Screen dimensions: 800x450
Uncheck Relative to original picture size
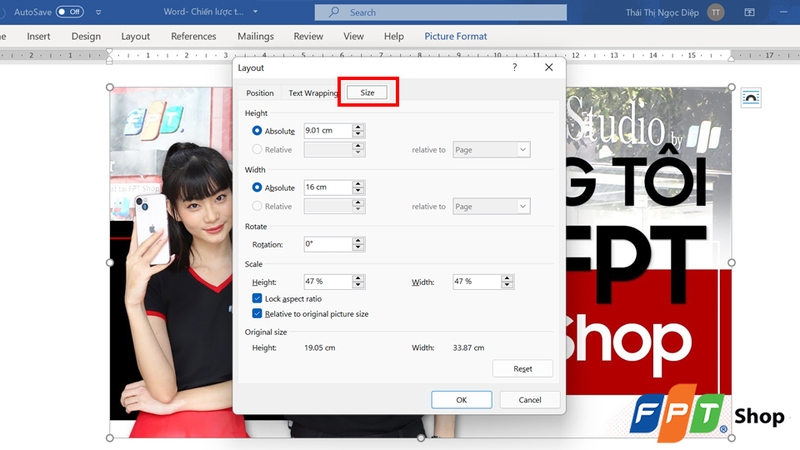(x=257, y=313)
